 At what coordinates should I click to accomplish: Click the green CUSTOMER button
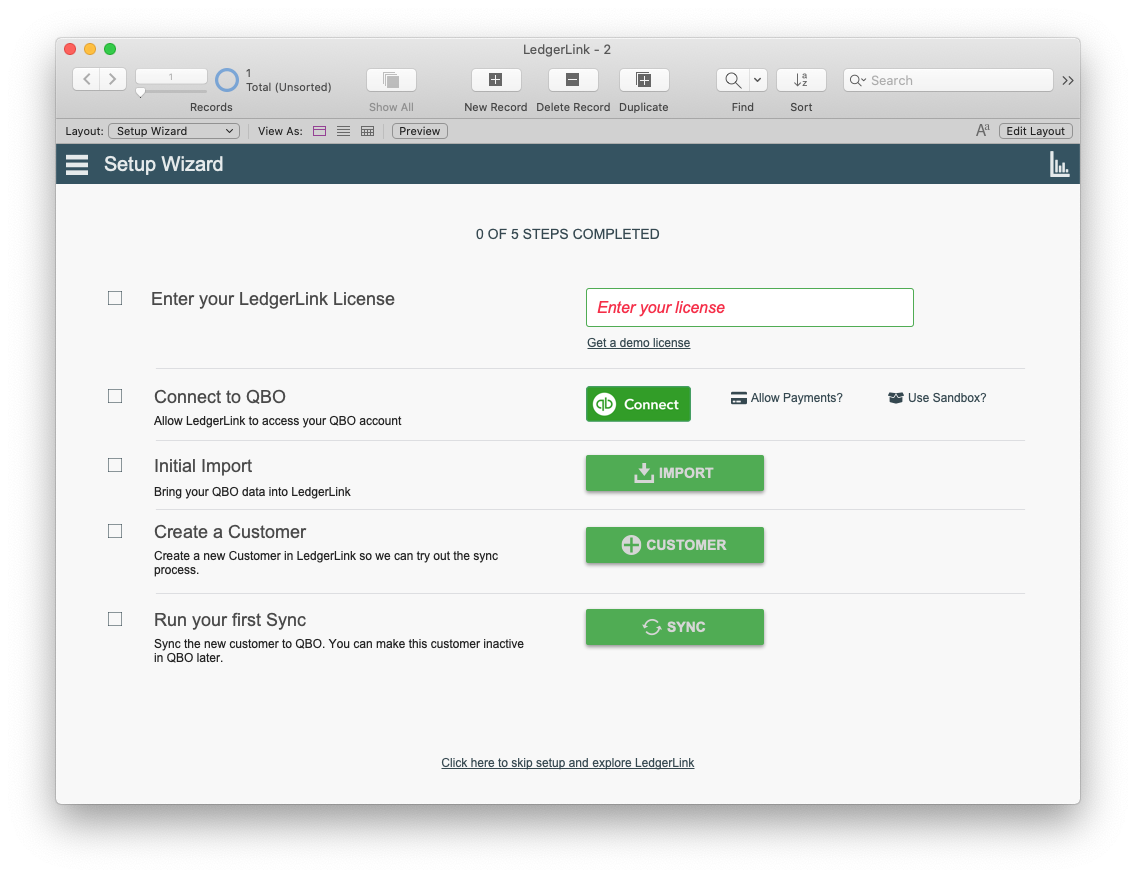pyautogui.click(x=674, y=545)
